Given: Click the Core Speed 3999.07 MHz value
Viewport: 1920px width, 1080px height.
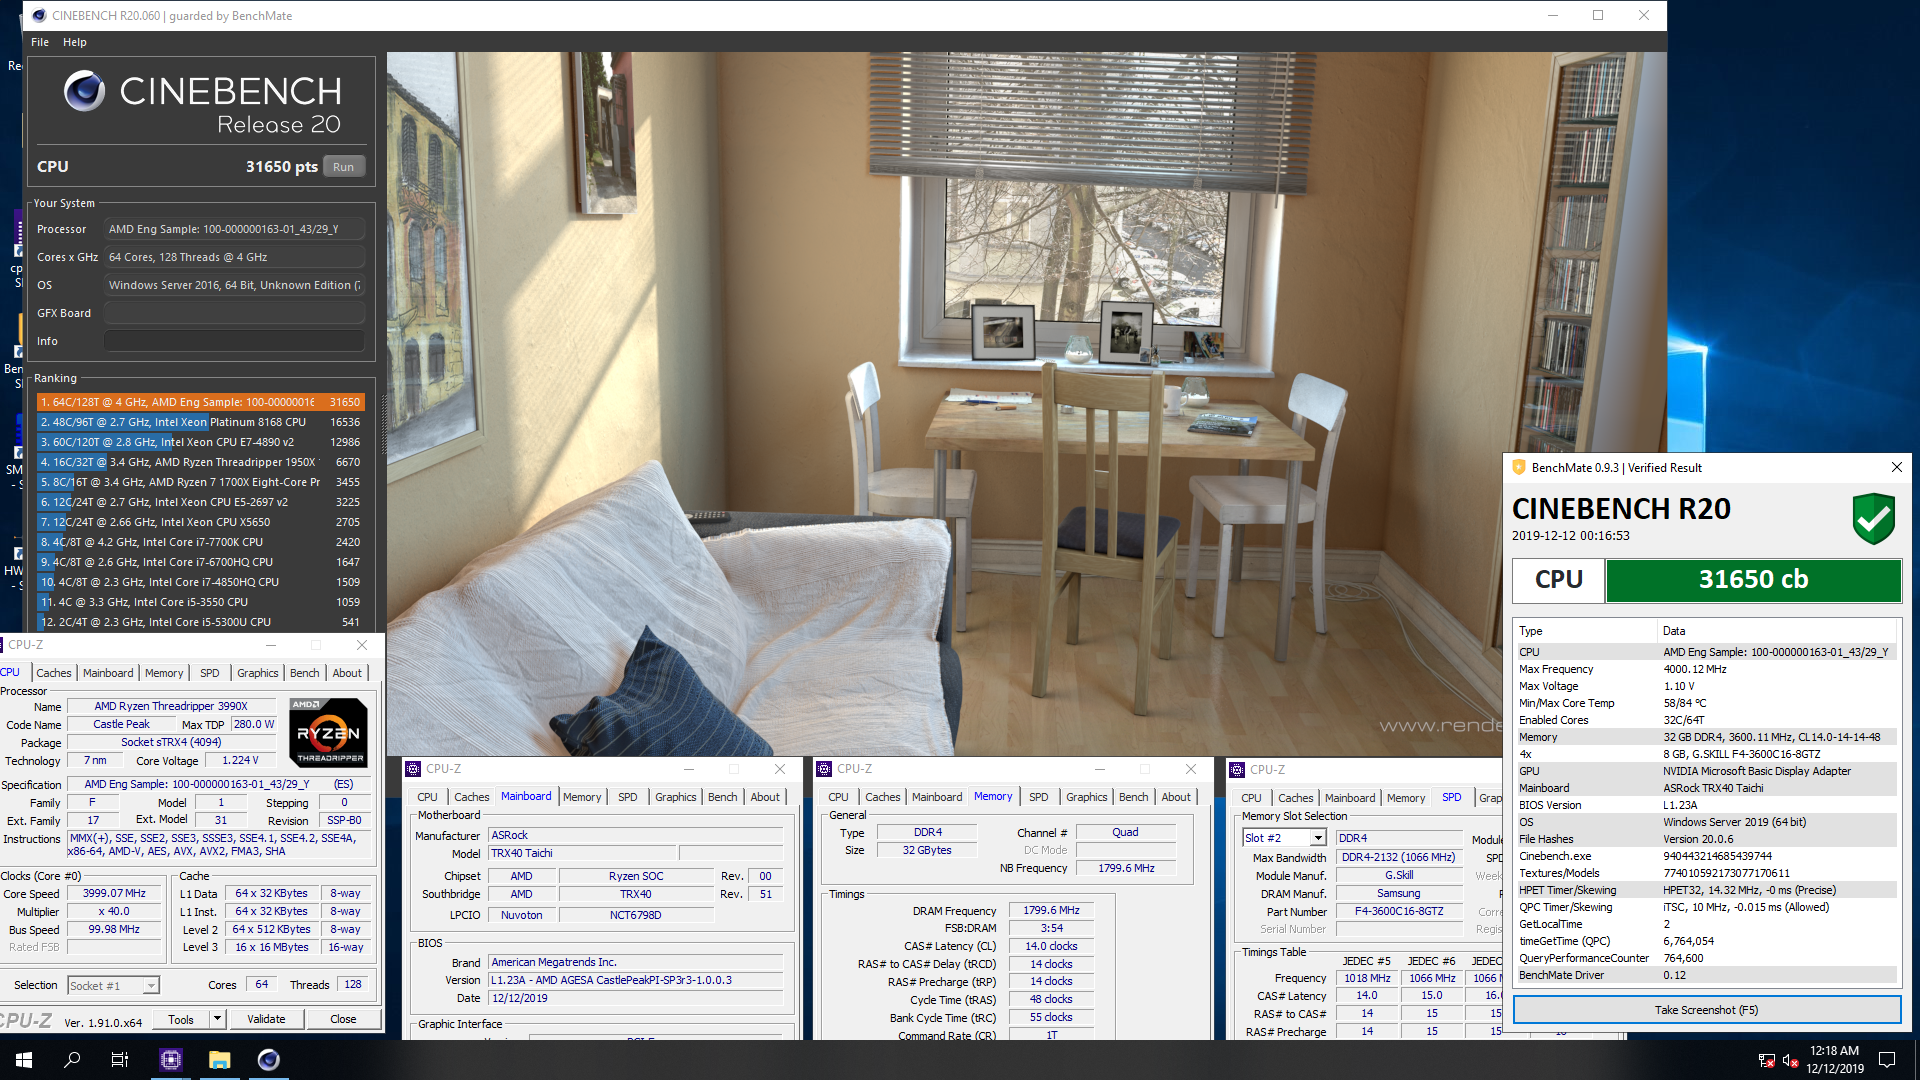Looking at the screenshot, I should (114, 893).
